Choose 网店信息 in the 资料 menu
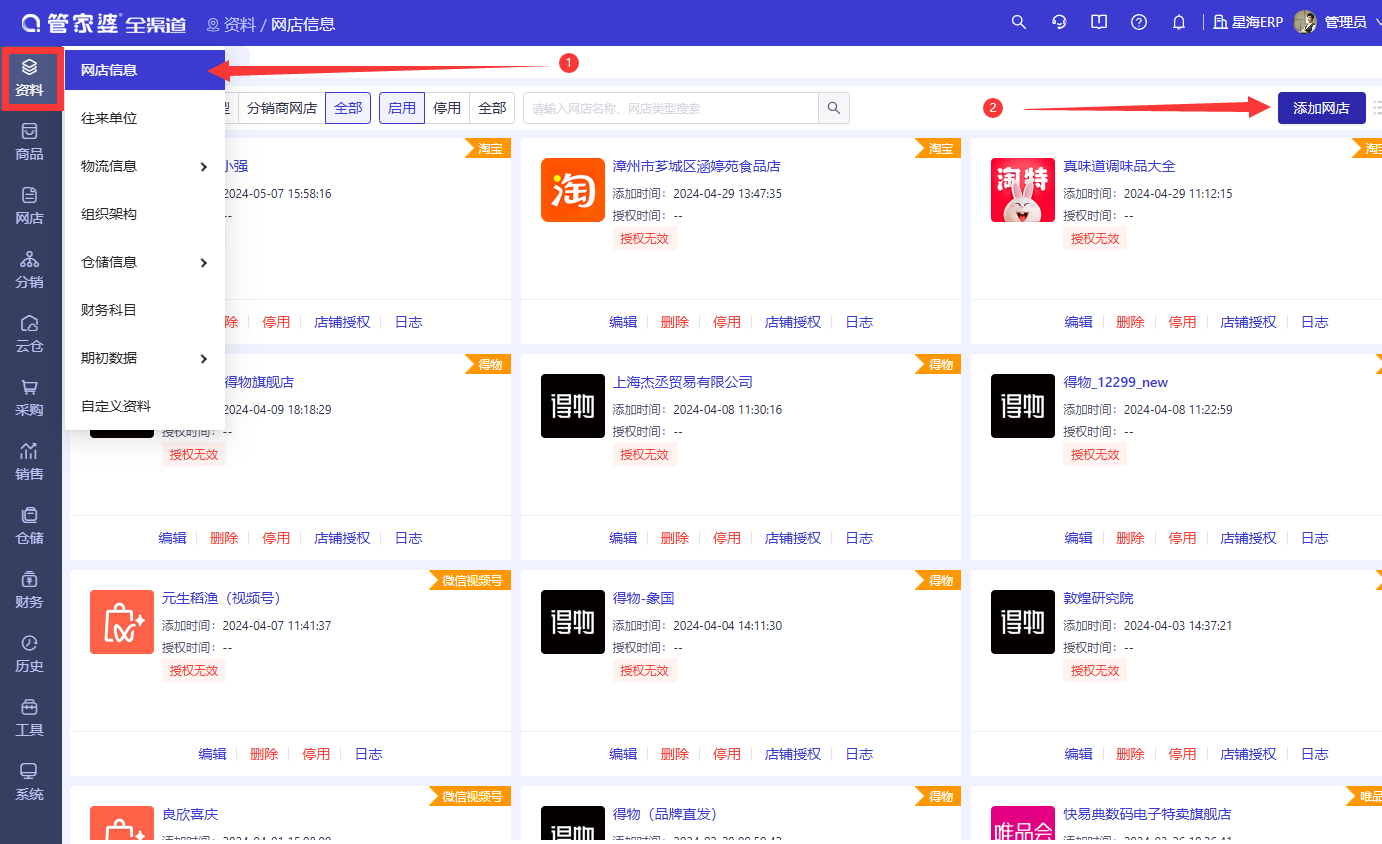Image resolution: width=1382 pixels, height=844 pixels. tap(145, 70)
